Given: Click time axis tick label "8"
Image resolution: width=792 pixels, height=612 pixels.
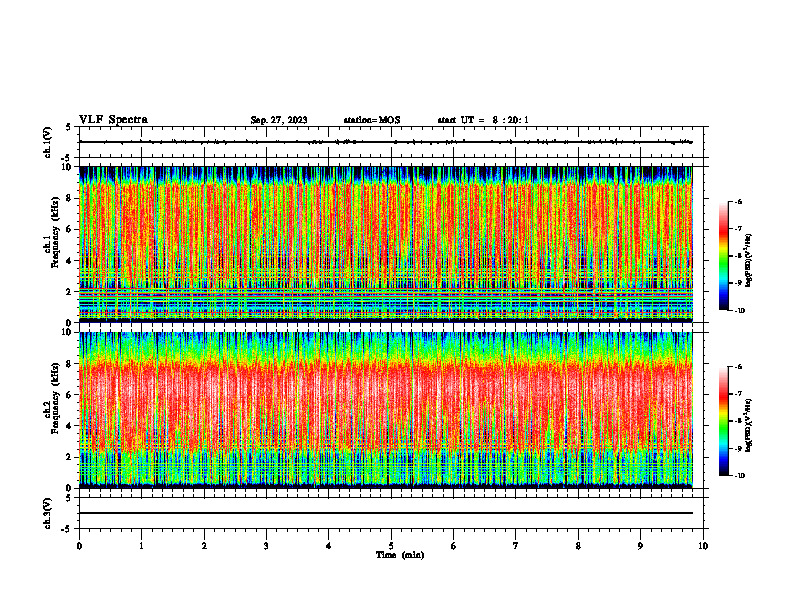Looking at the screenshot, I should pos(578,546).
